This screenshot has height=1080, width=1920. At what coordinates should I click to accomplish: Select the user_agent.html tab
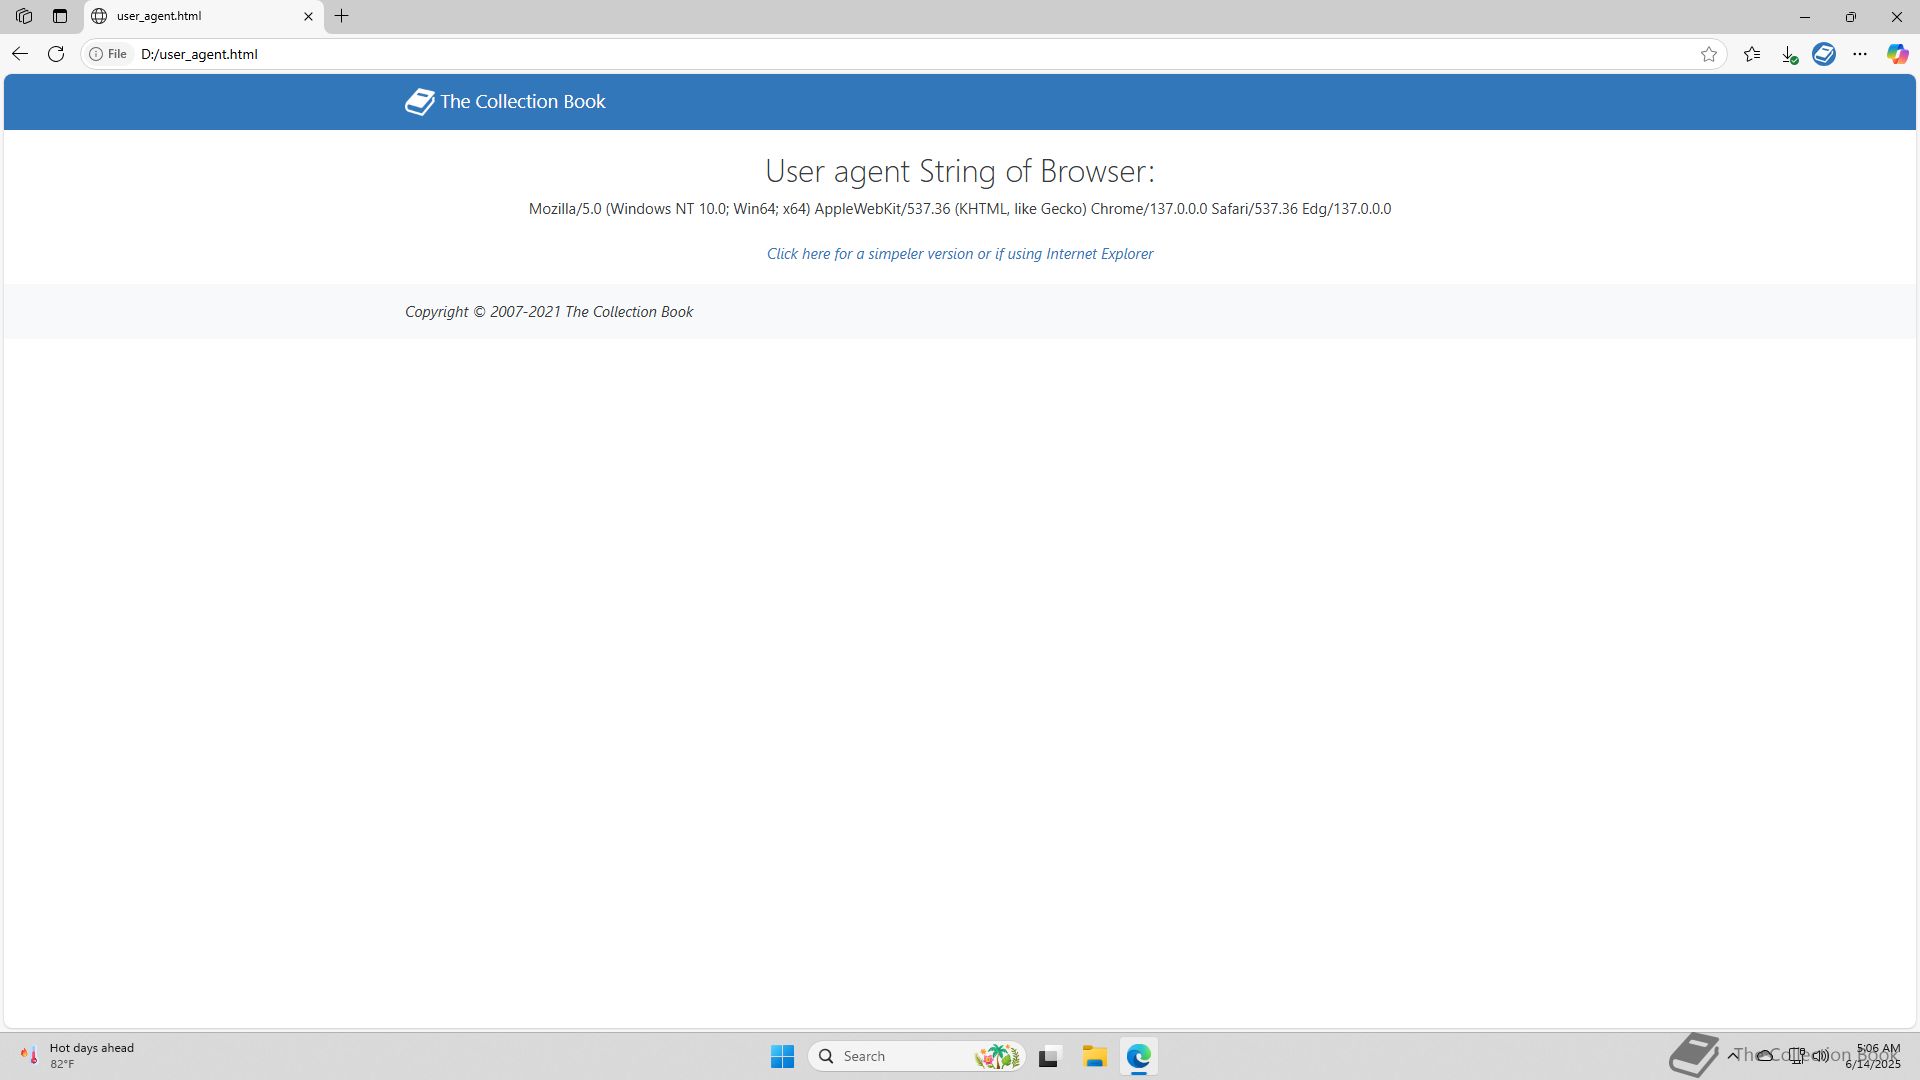coord(190,16)
